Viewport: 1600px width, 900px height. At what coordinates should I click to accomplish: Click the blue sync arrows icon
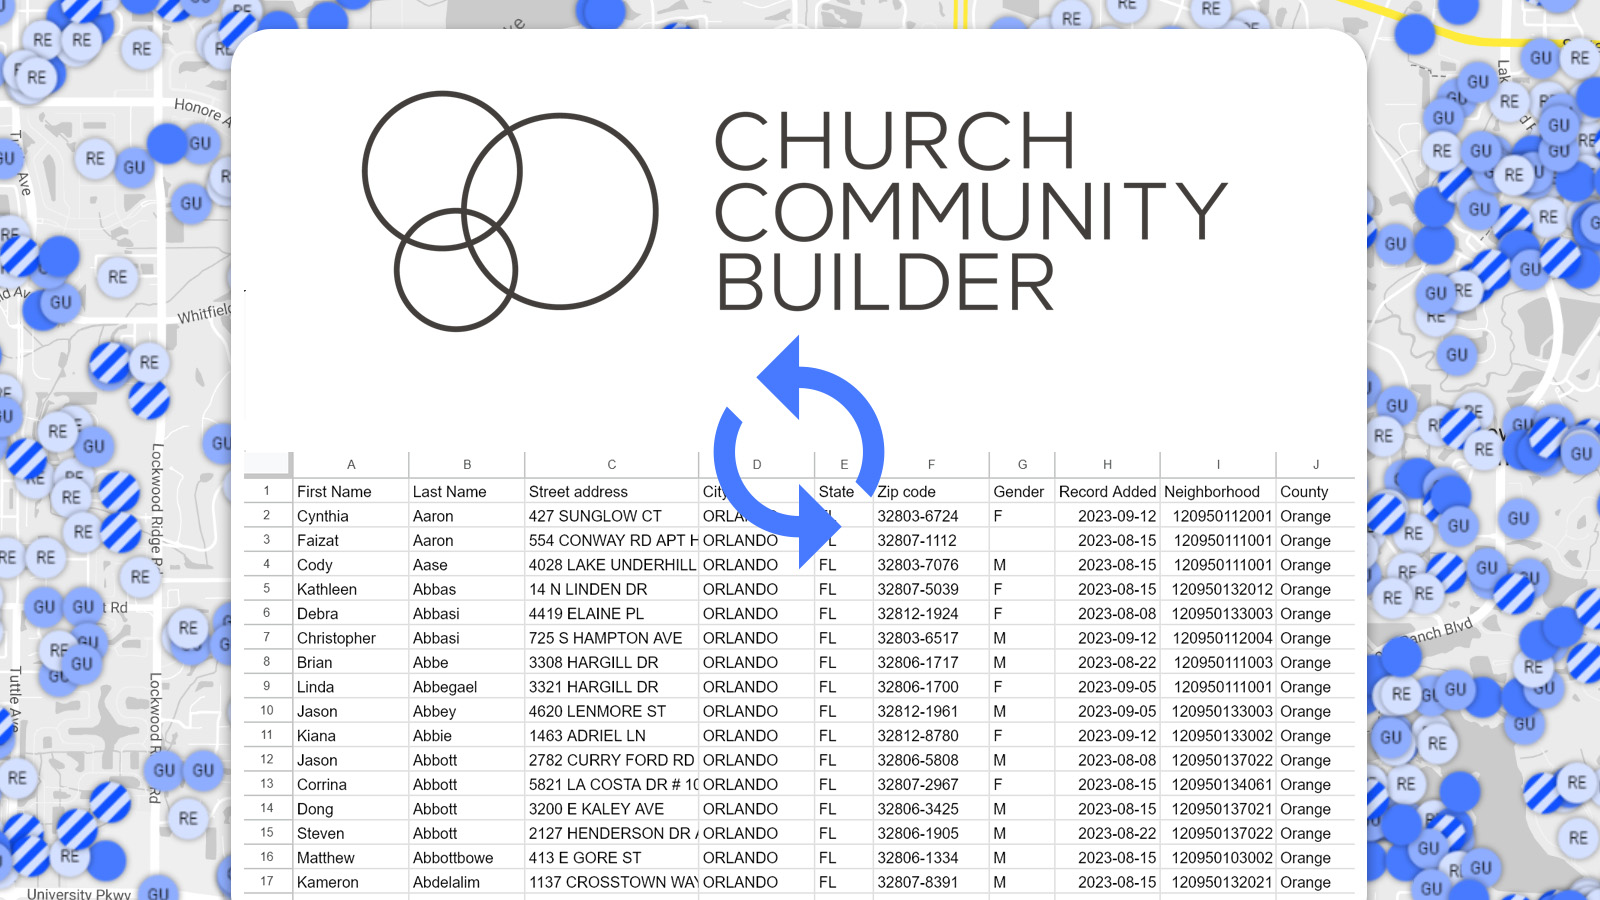tap(799, 453)
